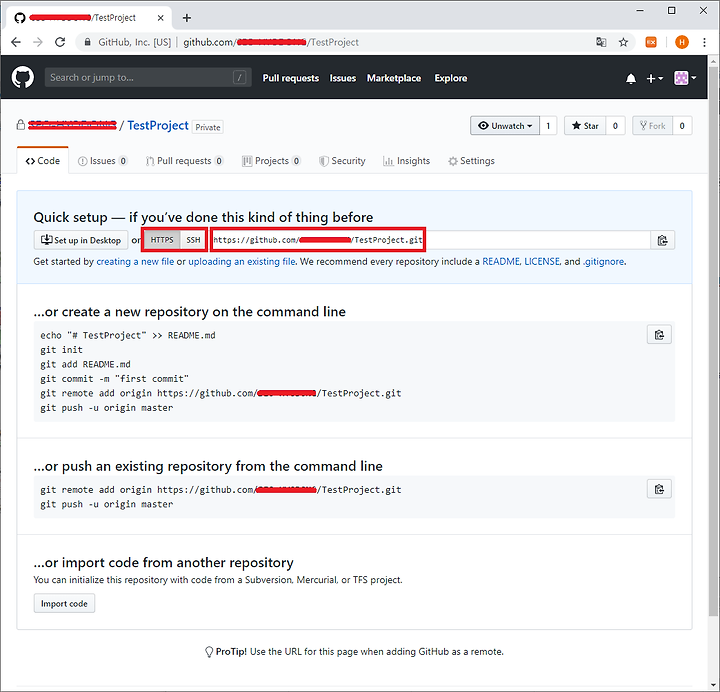This screenshot has width=720, height=692.
Task: Select the SSH protocol toggle
Action: pyautogui.click(x=193, y=240)
